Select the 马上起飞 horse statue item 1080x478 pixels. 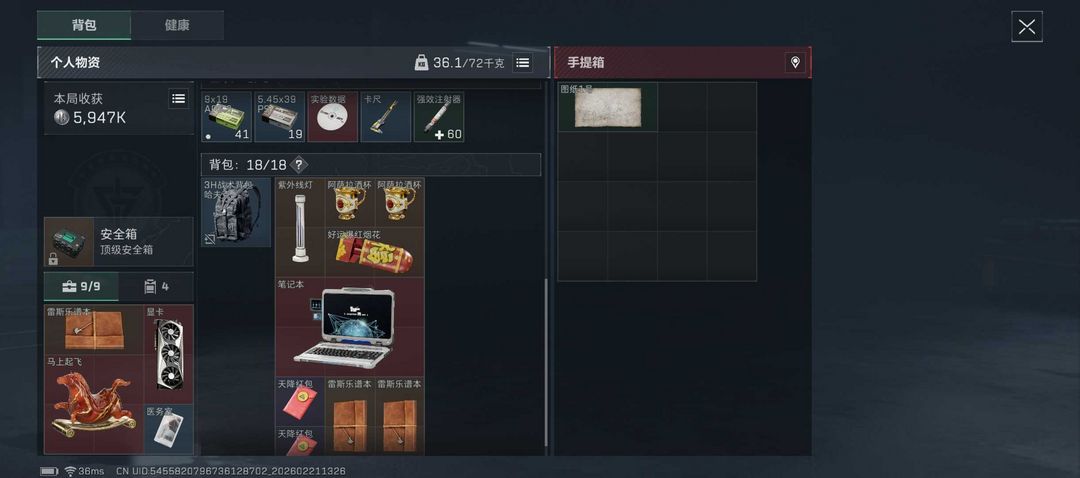click(94, 405)
